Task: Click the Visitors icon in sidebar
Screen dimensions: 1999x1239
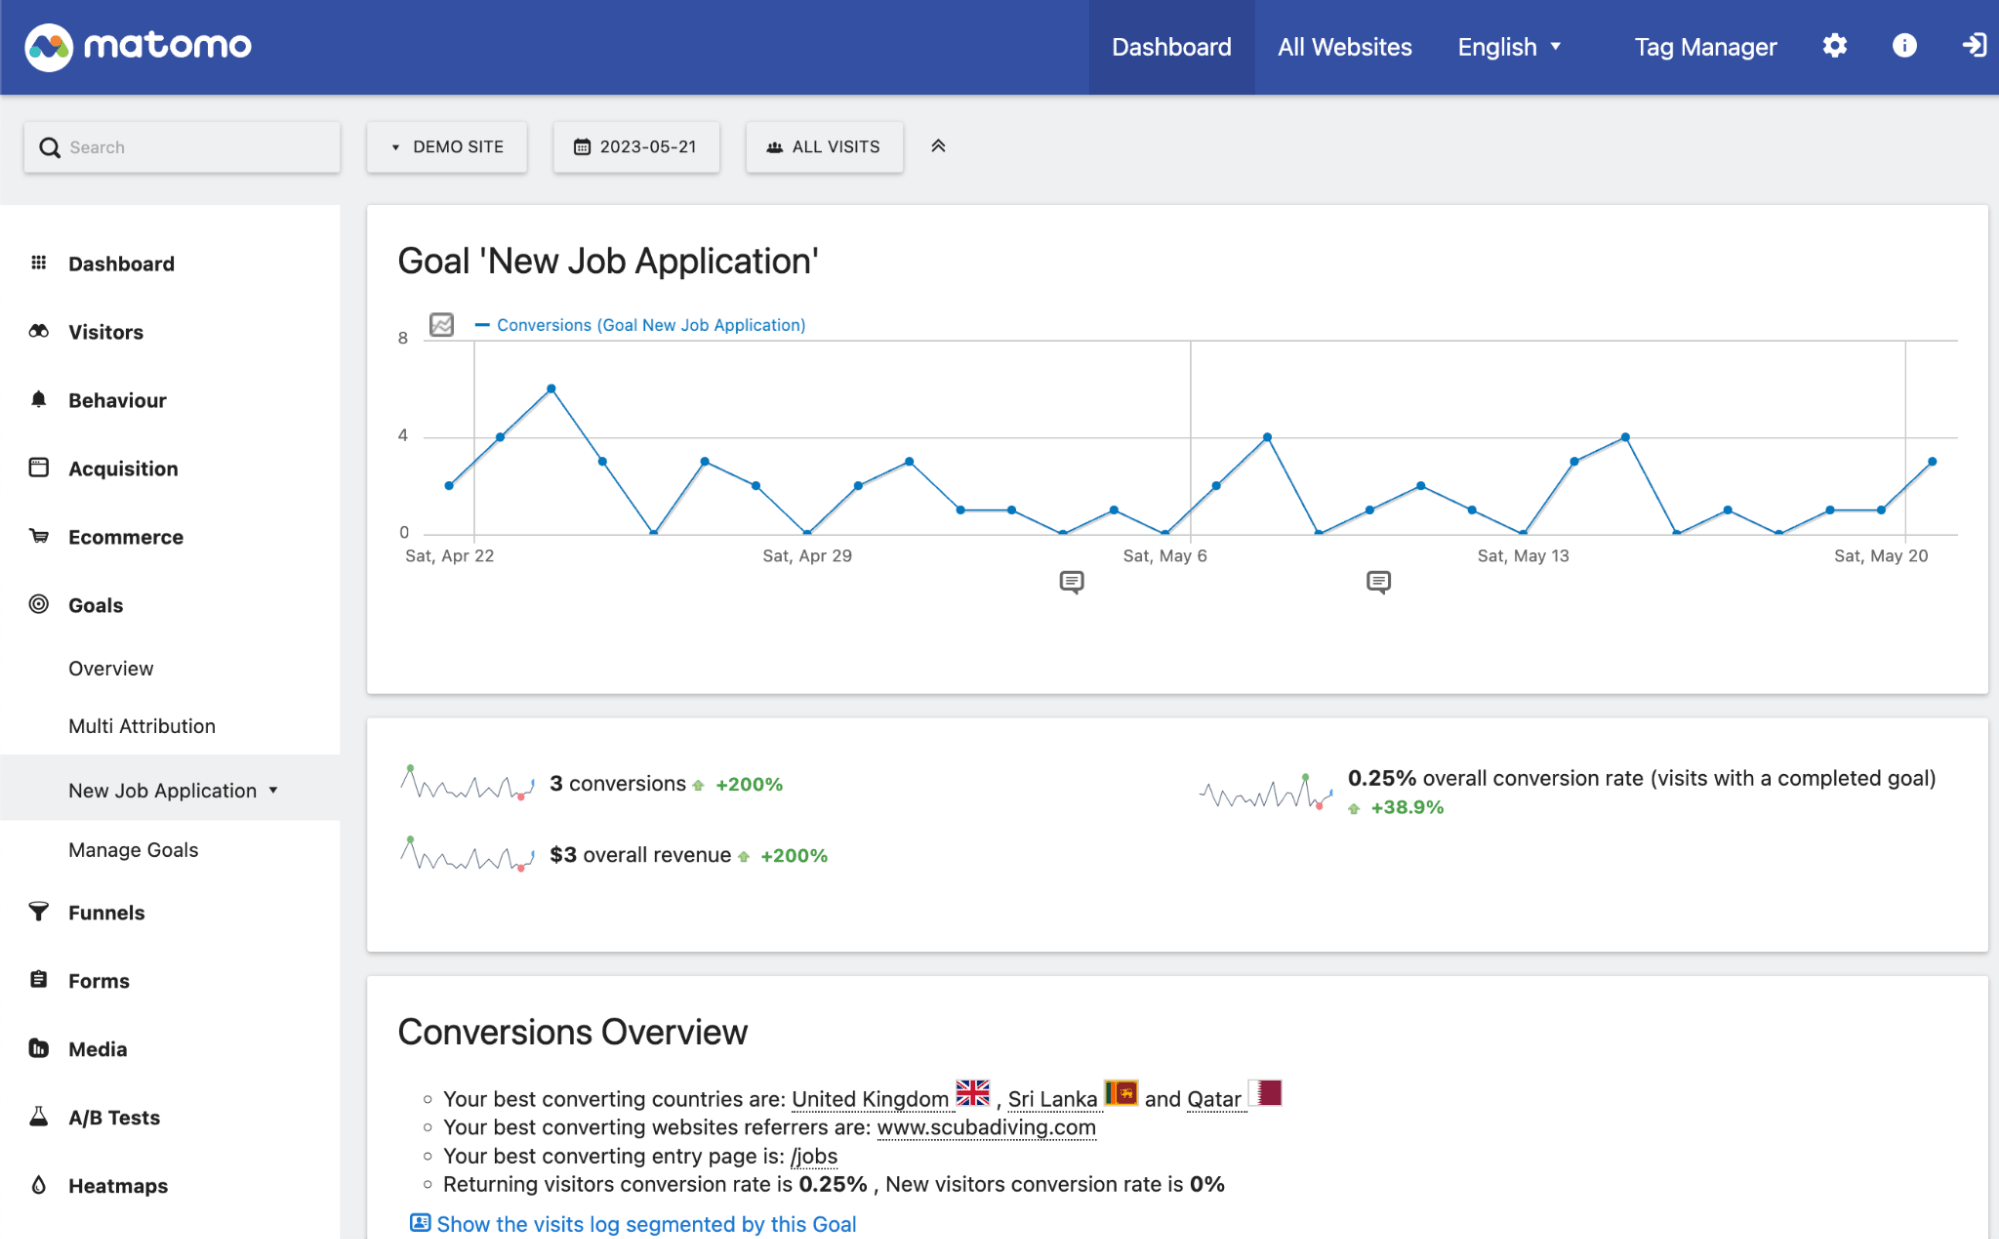Action: tap(39, 331)
